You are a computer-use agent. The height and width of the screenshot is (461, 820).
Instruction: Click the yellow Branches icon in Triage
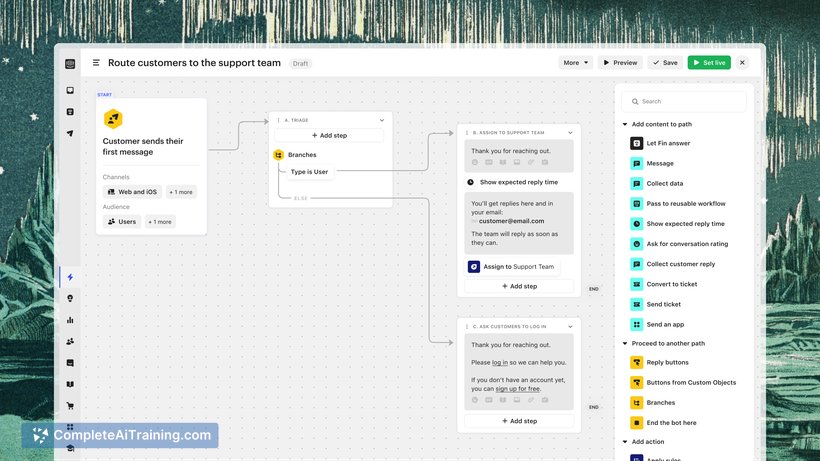pyautogui.click(x=278, y=155)
